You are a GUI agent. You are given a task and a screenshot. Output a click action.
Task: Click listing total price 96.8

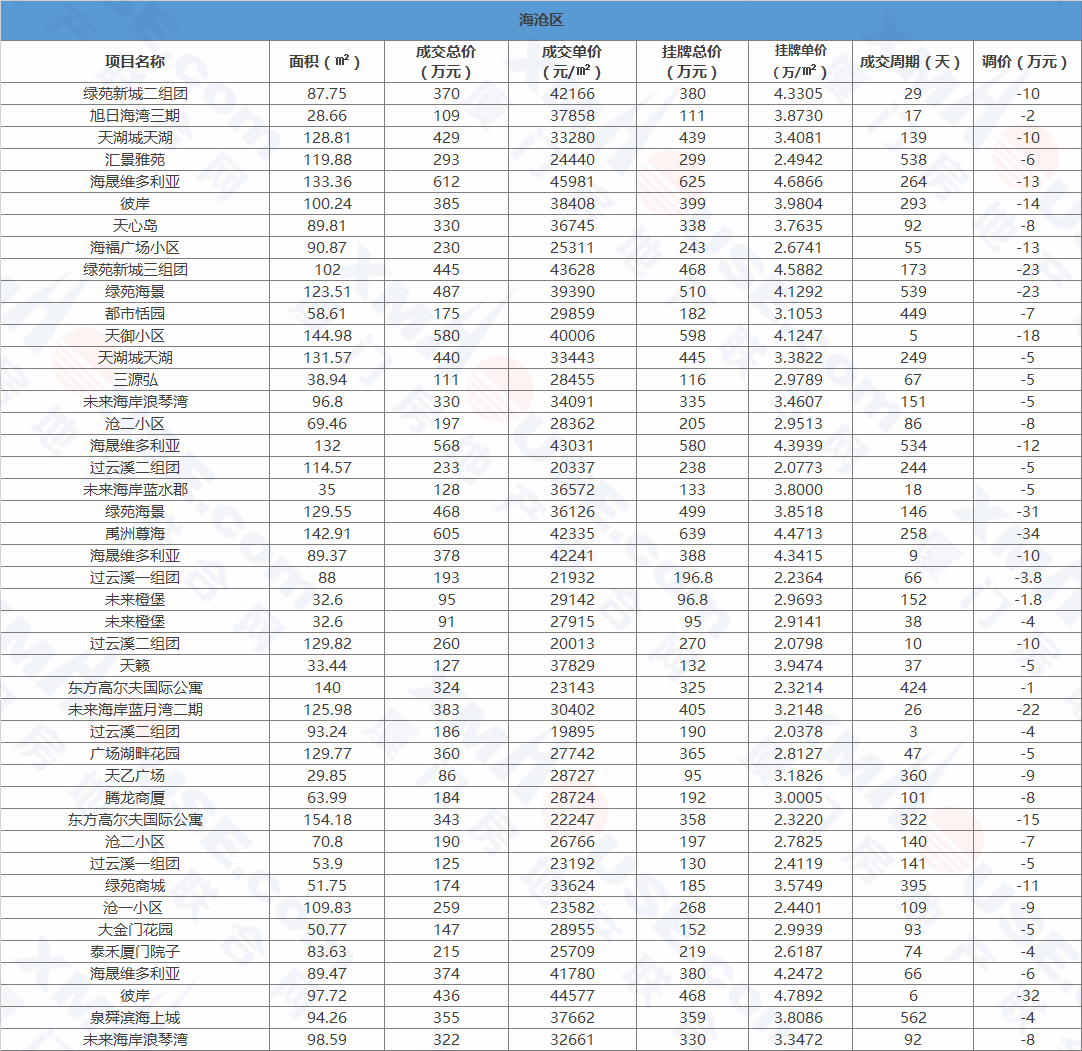click(692, 600)
